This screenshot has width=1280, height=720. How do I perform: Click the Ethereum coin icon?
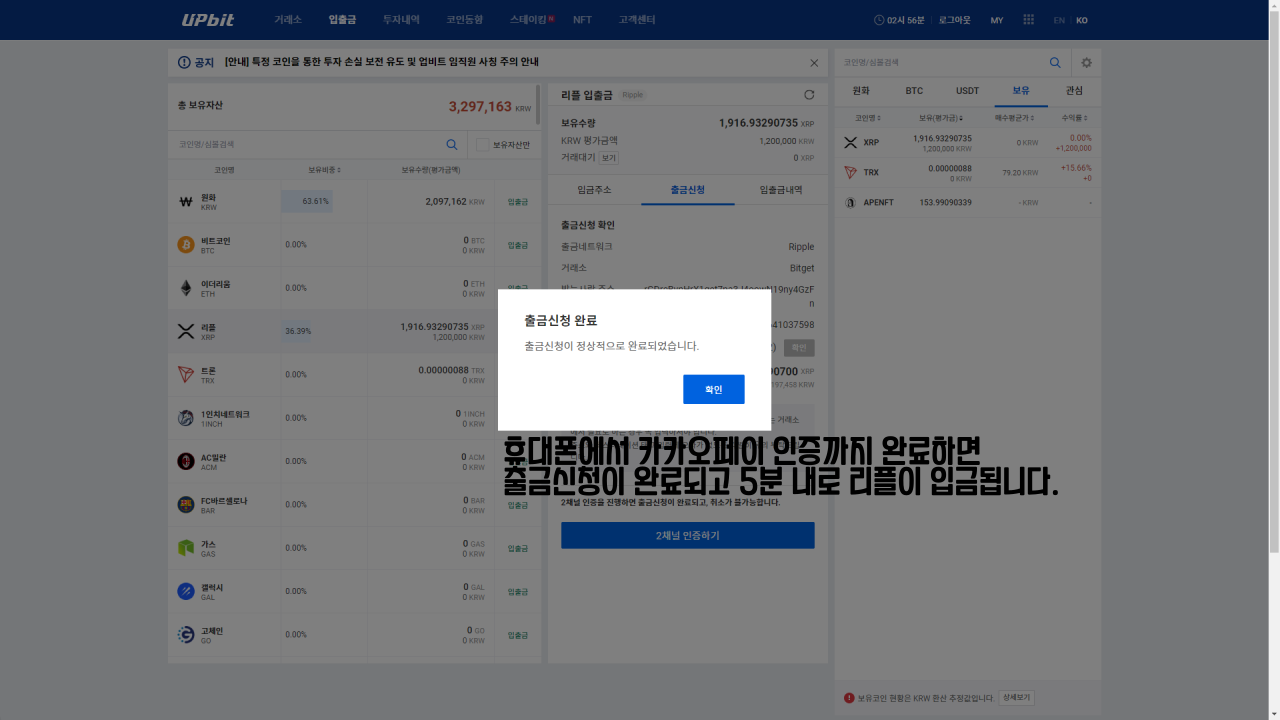click(185, 288)
